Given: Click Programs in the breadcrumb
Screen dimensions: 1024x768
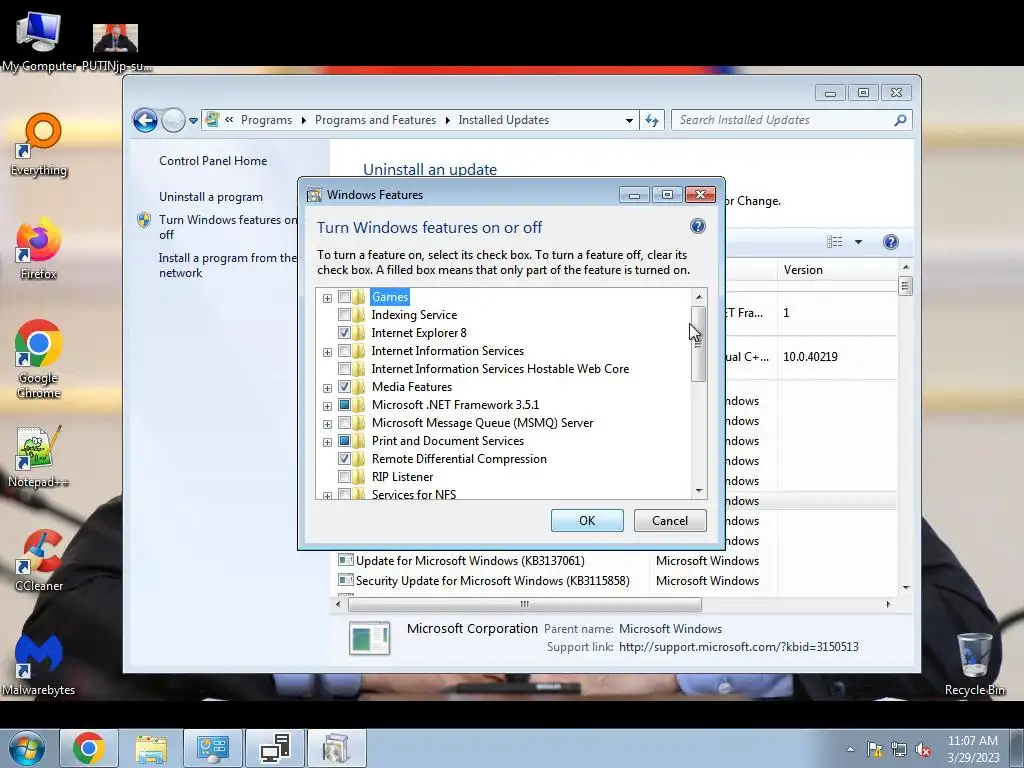Looking at the screenshot, I should 266,120.
